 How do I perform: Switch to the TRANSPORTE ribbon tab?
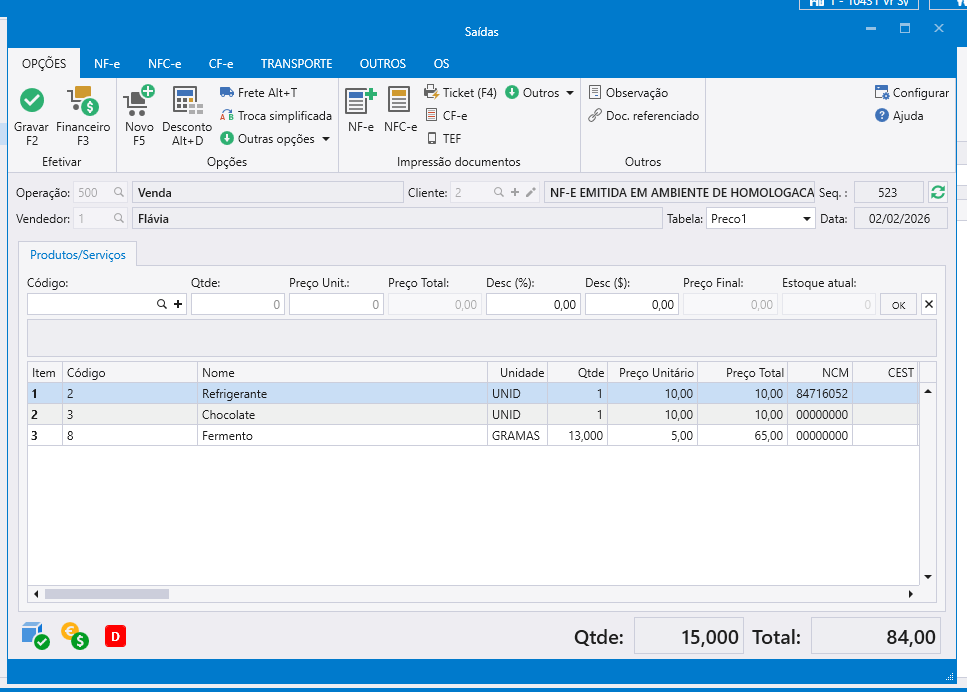click(296, 63)
